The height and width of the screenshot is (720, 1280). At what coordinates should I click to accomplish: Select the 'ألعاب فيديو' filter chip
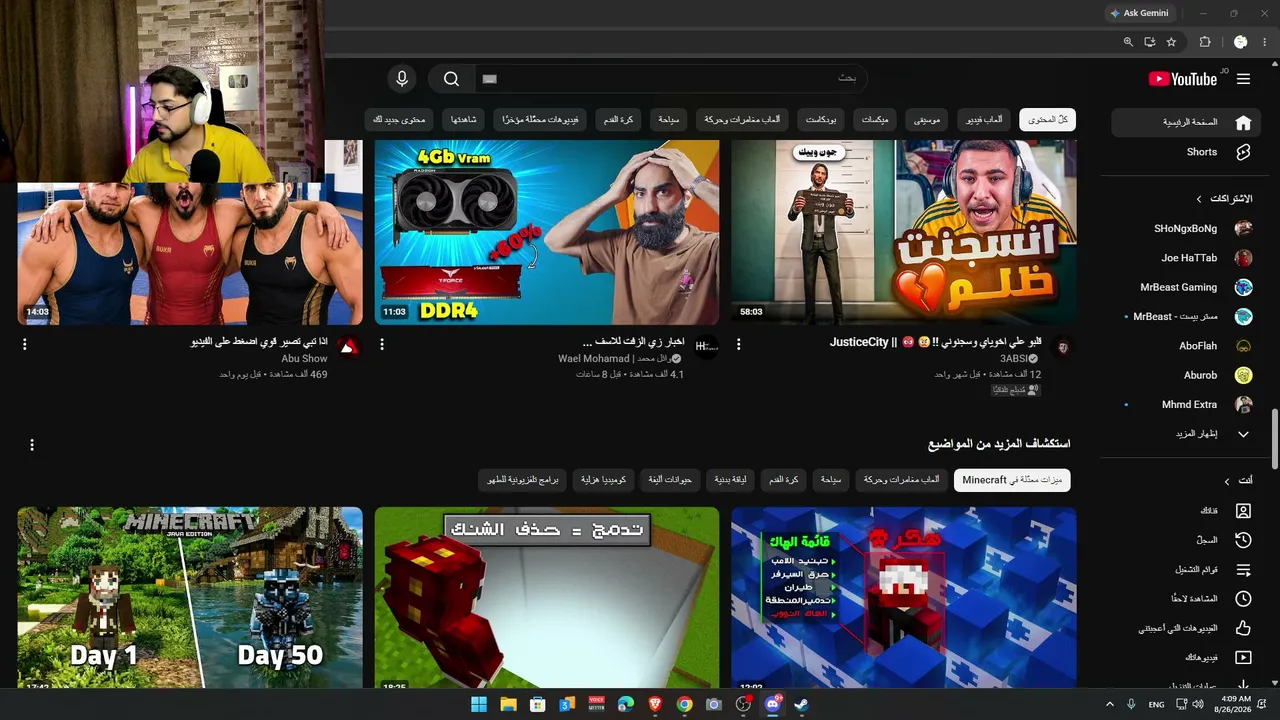pos(984,120)
